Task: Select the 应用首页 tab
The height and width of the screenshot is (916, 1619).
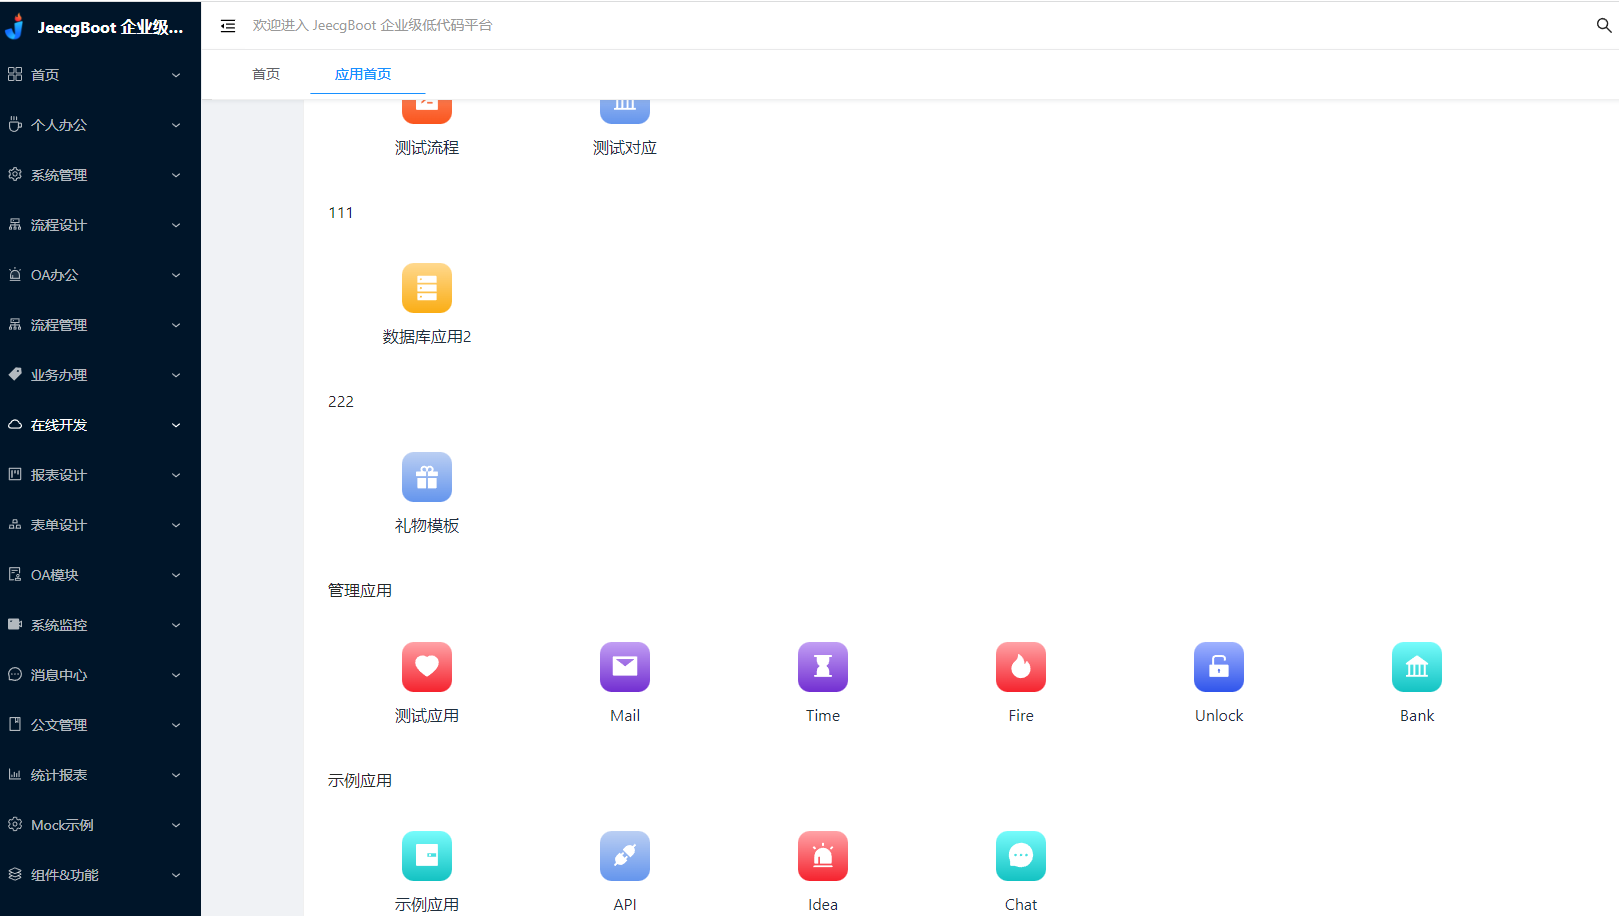Action: [363, 74]
